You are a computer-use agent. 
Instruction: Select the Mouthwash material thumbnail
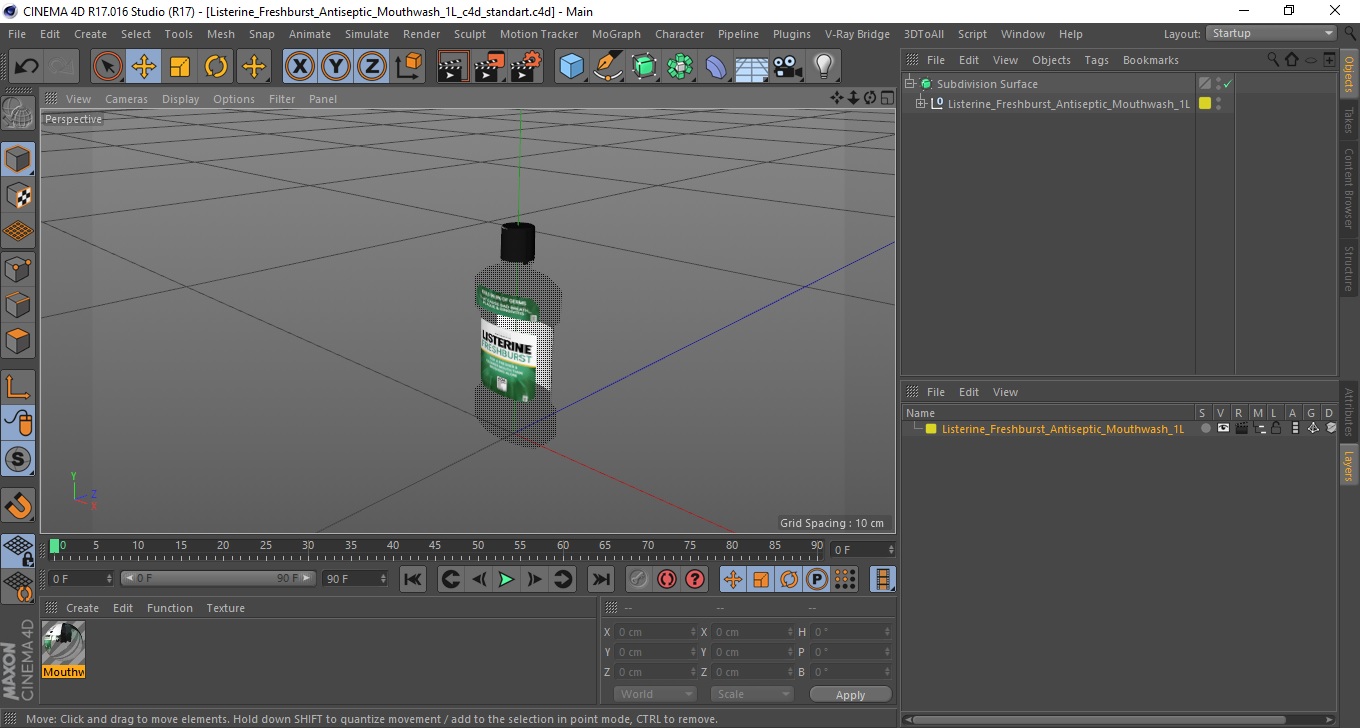63,649
